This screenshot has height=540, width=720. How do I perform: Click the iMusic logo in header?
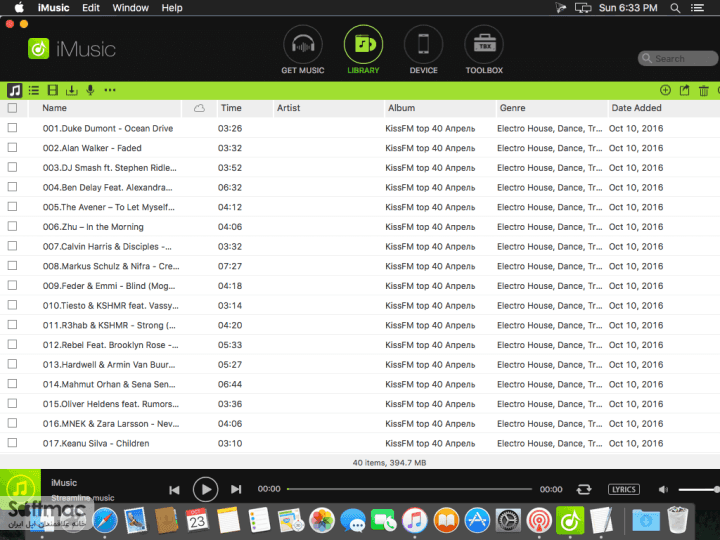(x=72, y=49)
